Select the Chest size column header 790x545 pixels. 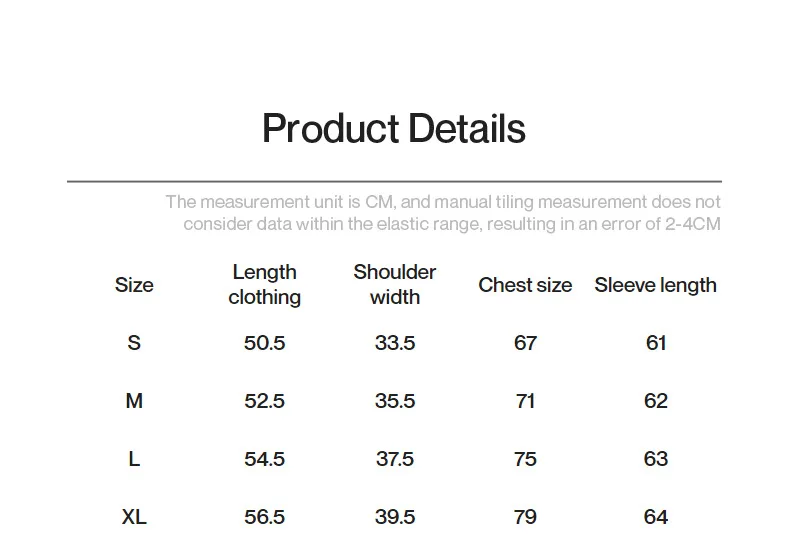[525, 285]
